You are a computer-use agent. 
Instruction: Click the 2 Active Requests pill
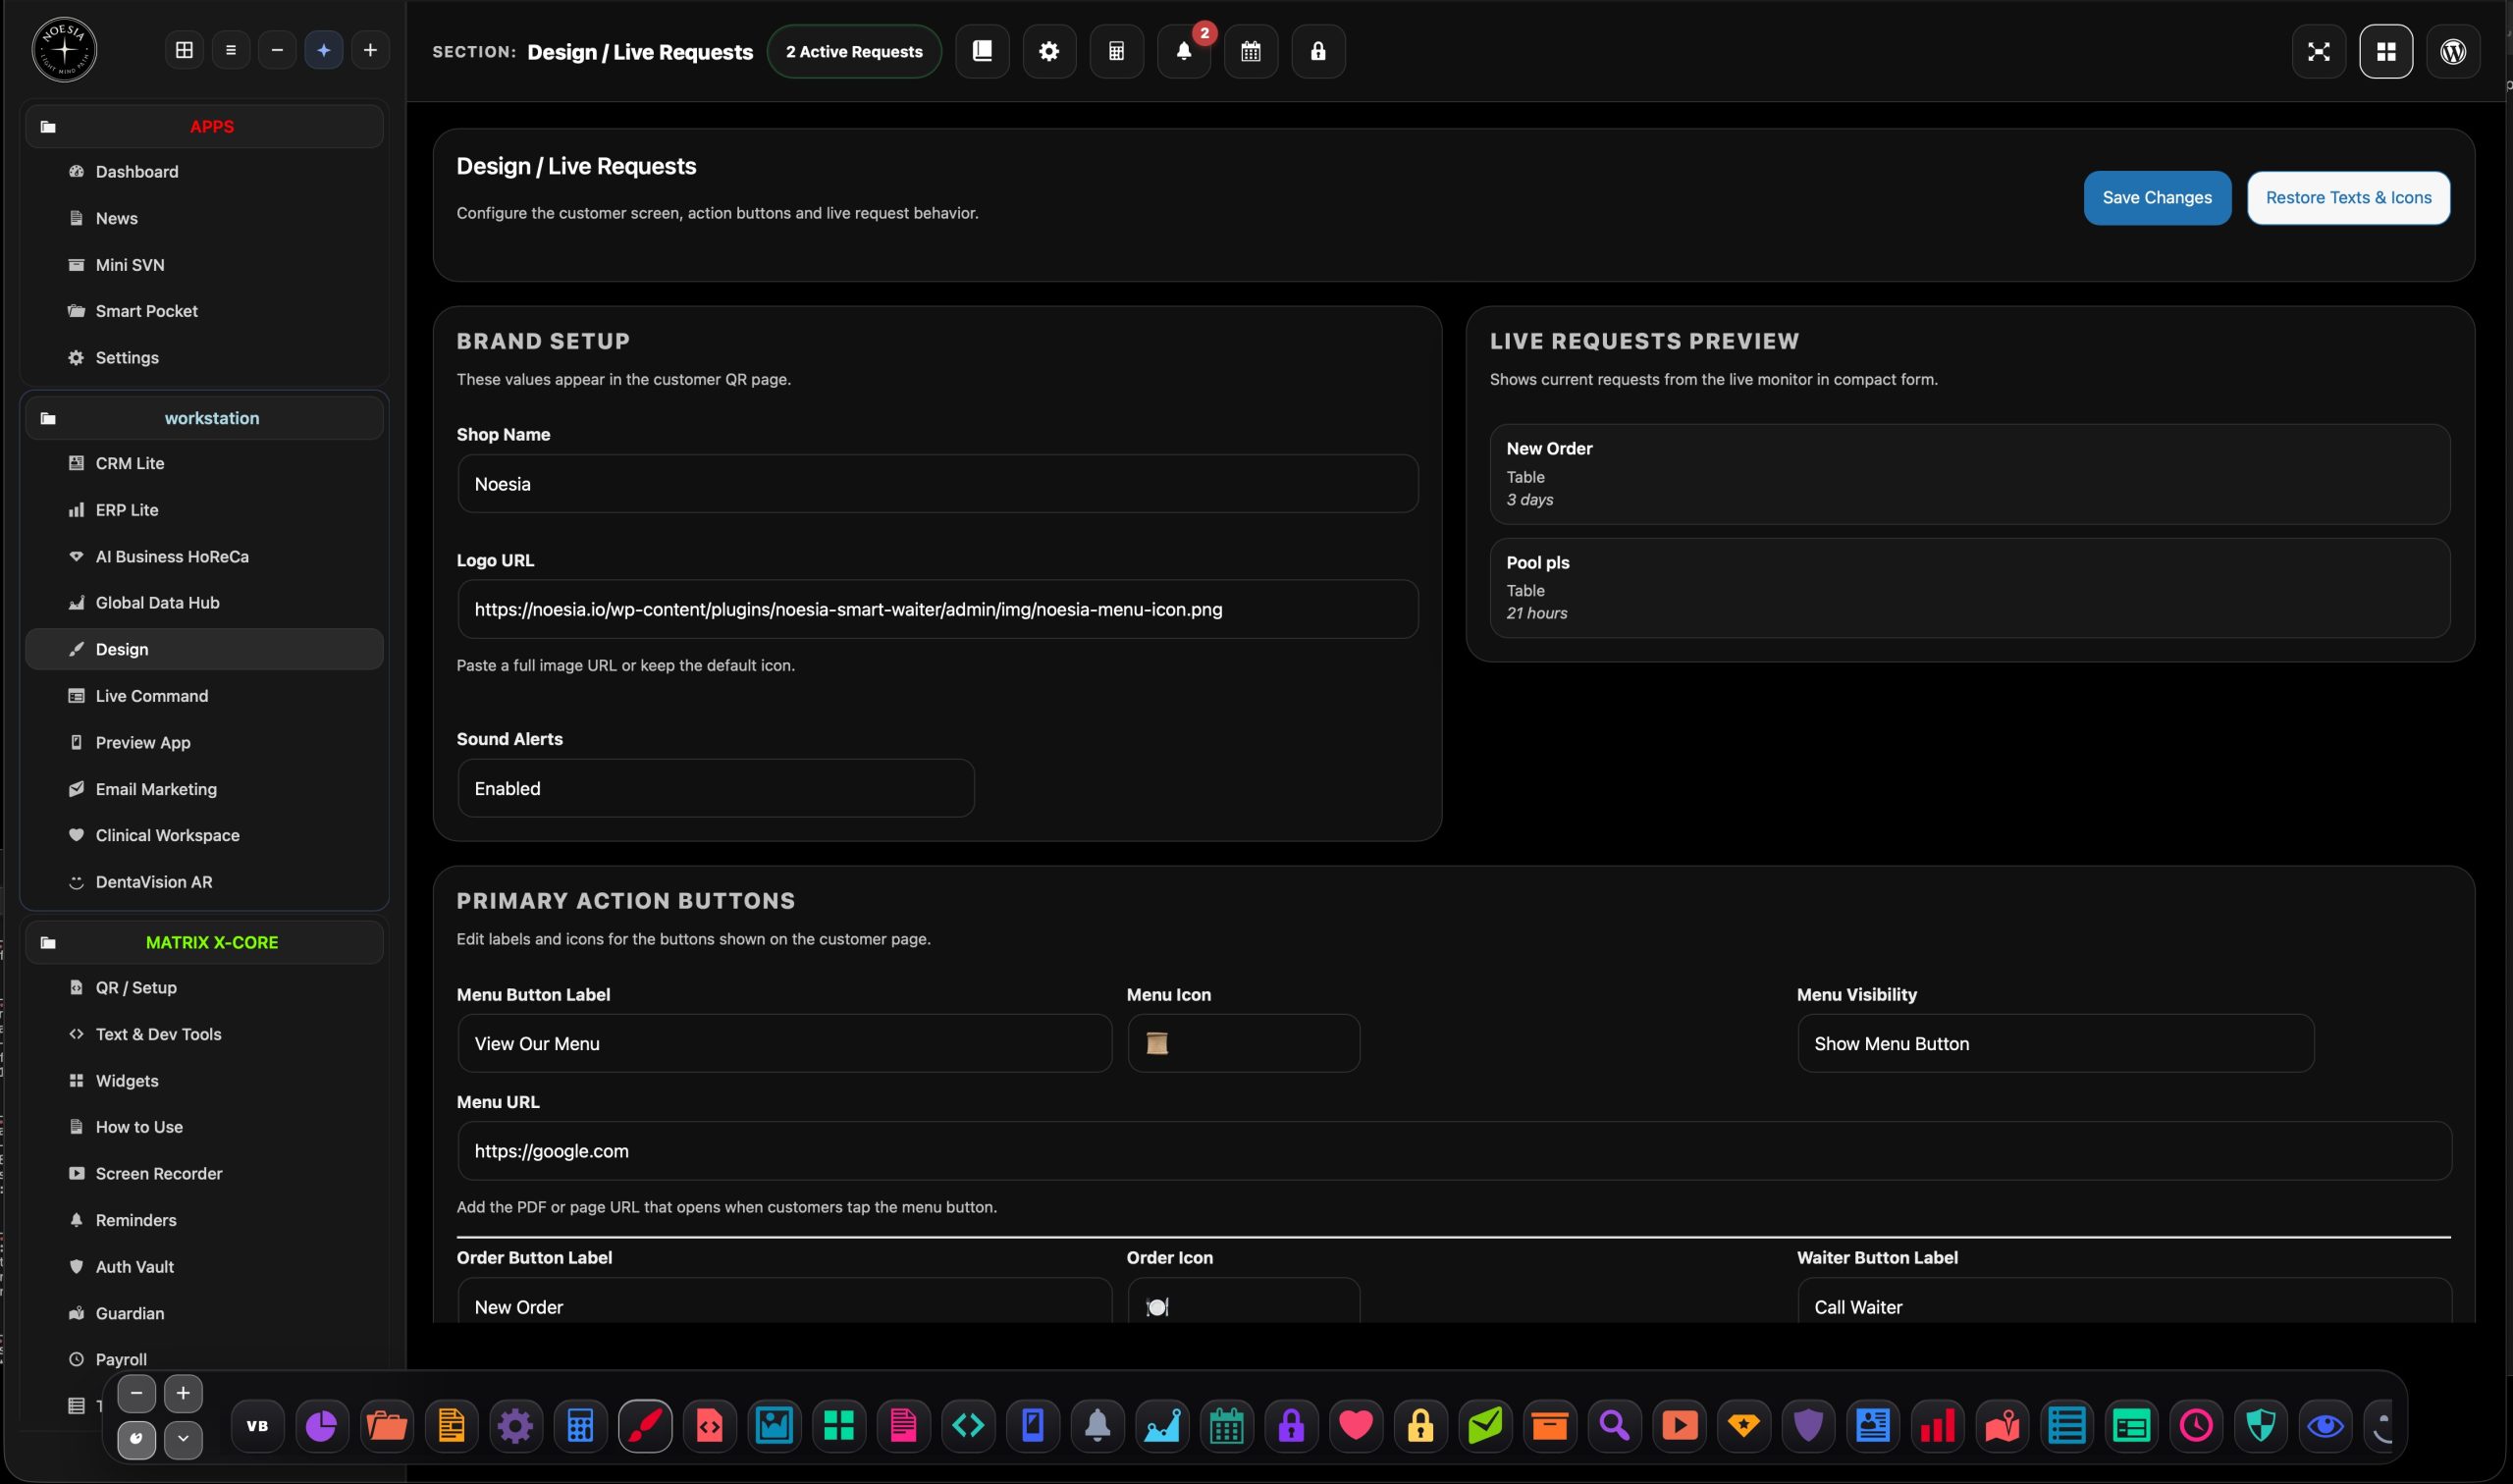pyautogui.click(x=854, y=51)
